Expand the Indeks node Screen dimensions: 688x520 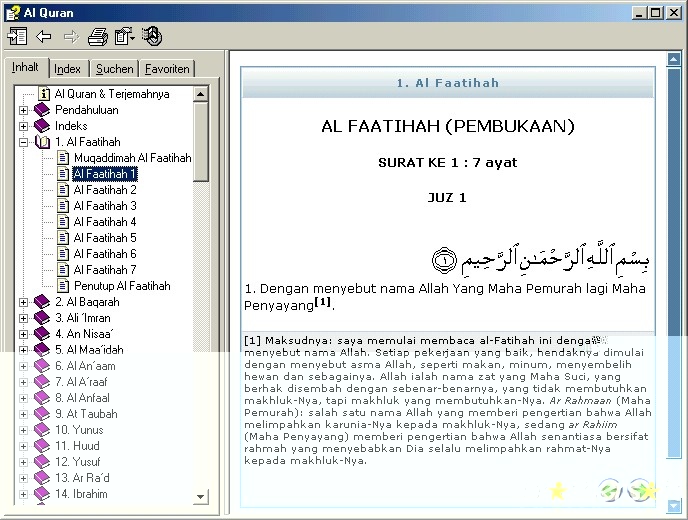click(24, 126)
